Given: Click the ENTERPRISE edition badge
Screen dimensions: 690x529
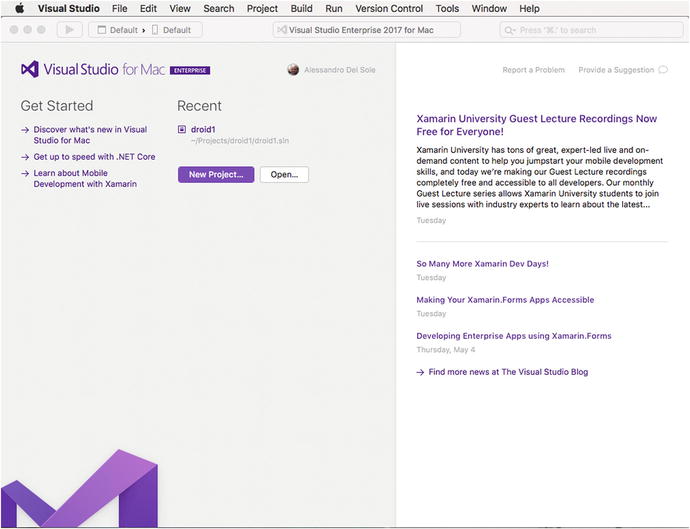Looking at the screenshot, I should tap(190, 70).
